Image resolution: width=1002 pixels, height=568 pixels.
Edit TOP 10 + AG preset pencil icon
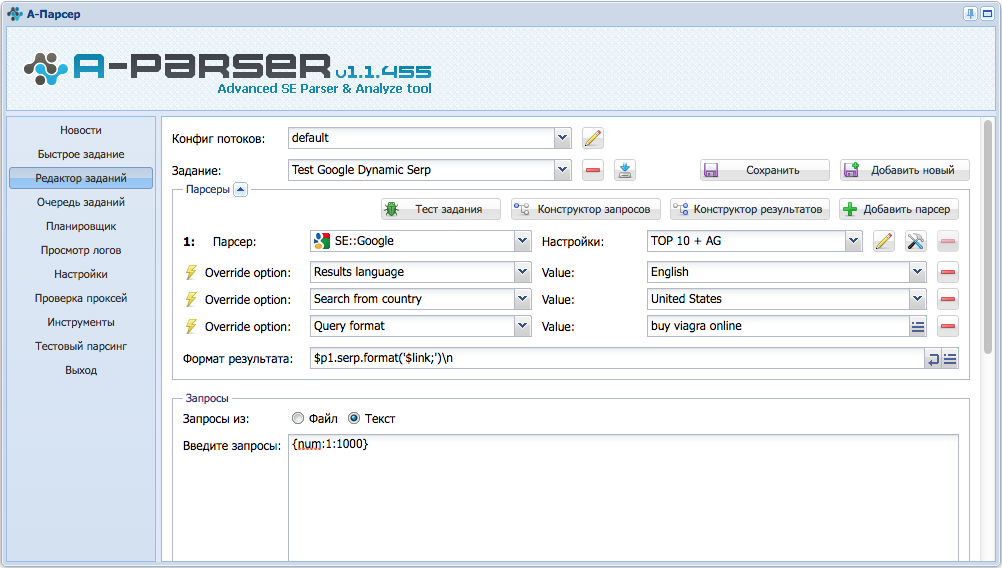click(x=884, y=242)
